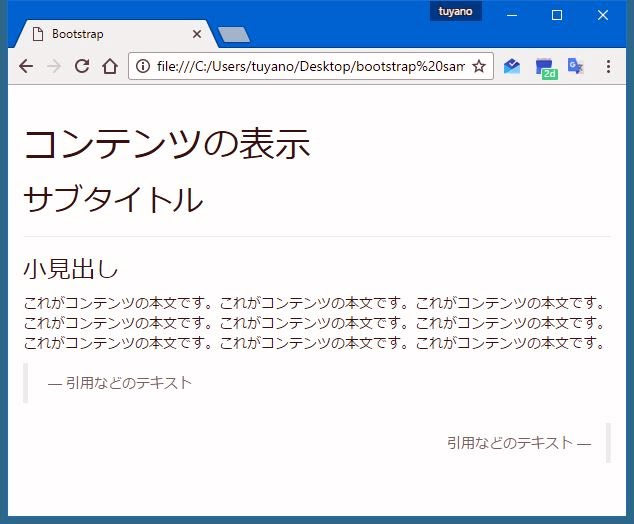Reload the current page
The width and height of the screenshot is (634, 524).
[x=82, y=66]
